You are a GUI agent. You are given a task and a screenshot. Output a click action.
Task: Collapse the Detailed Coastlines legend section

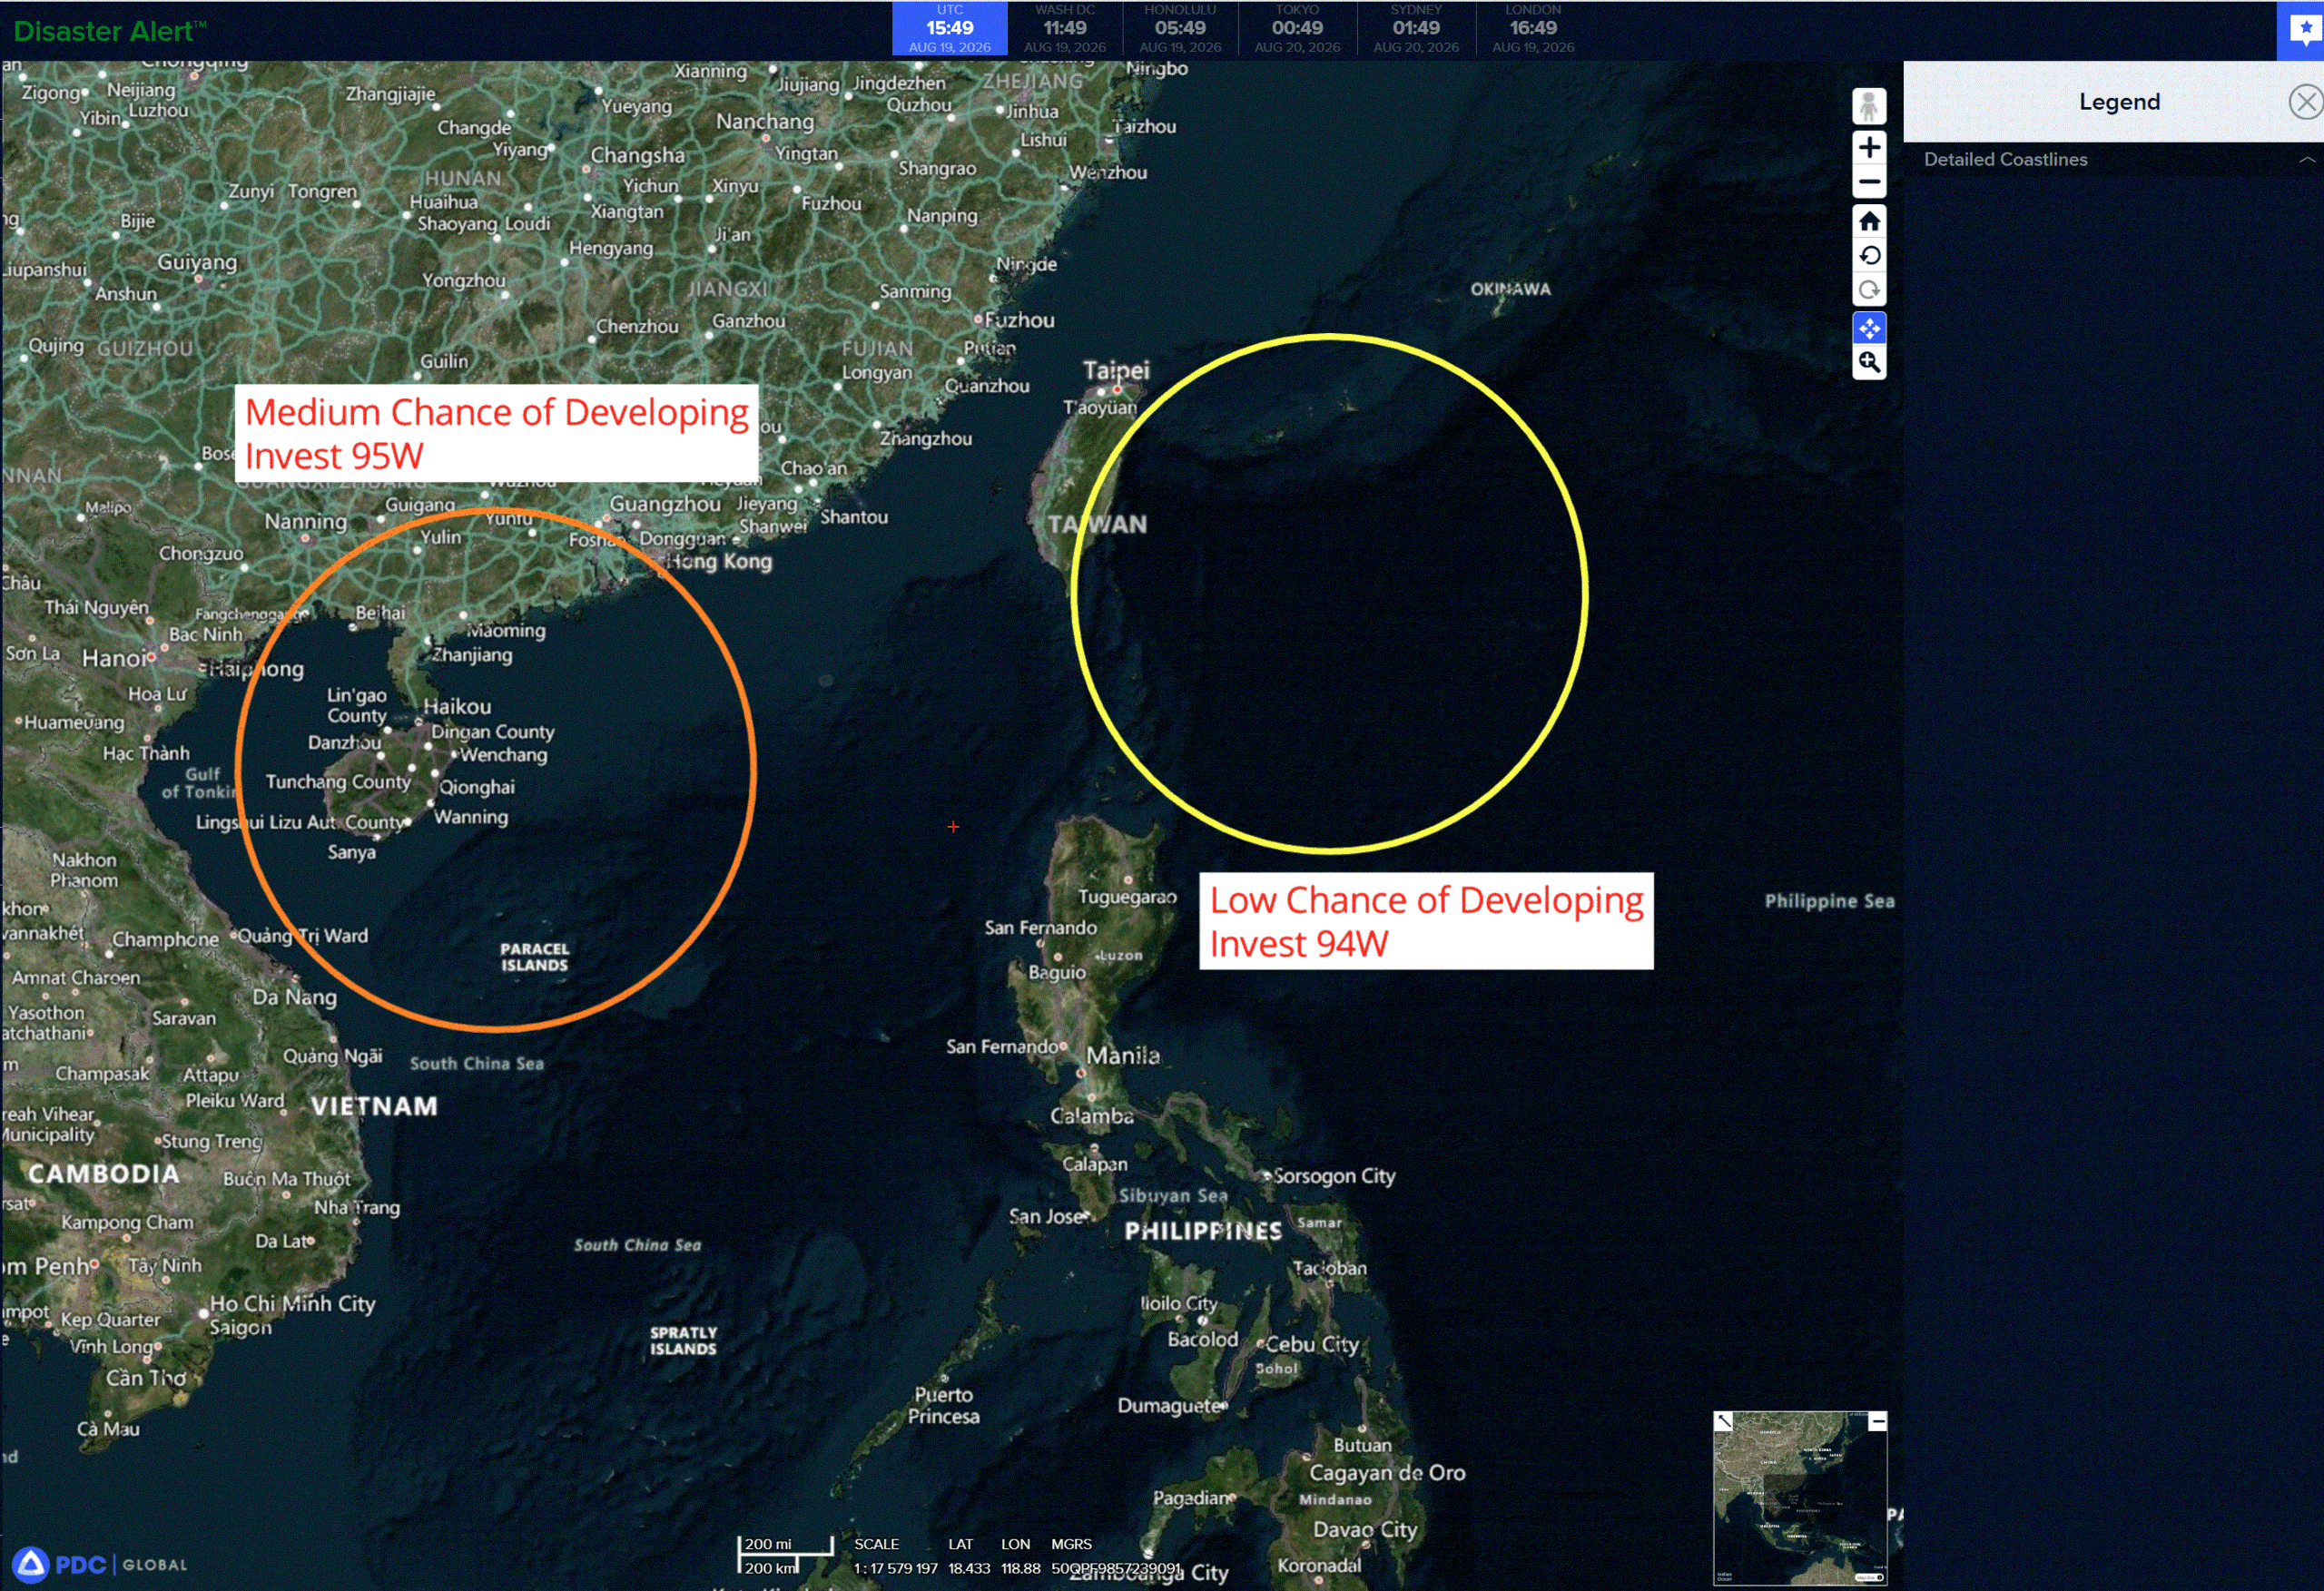(2306, 159)
